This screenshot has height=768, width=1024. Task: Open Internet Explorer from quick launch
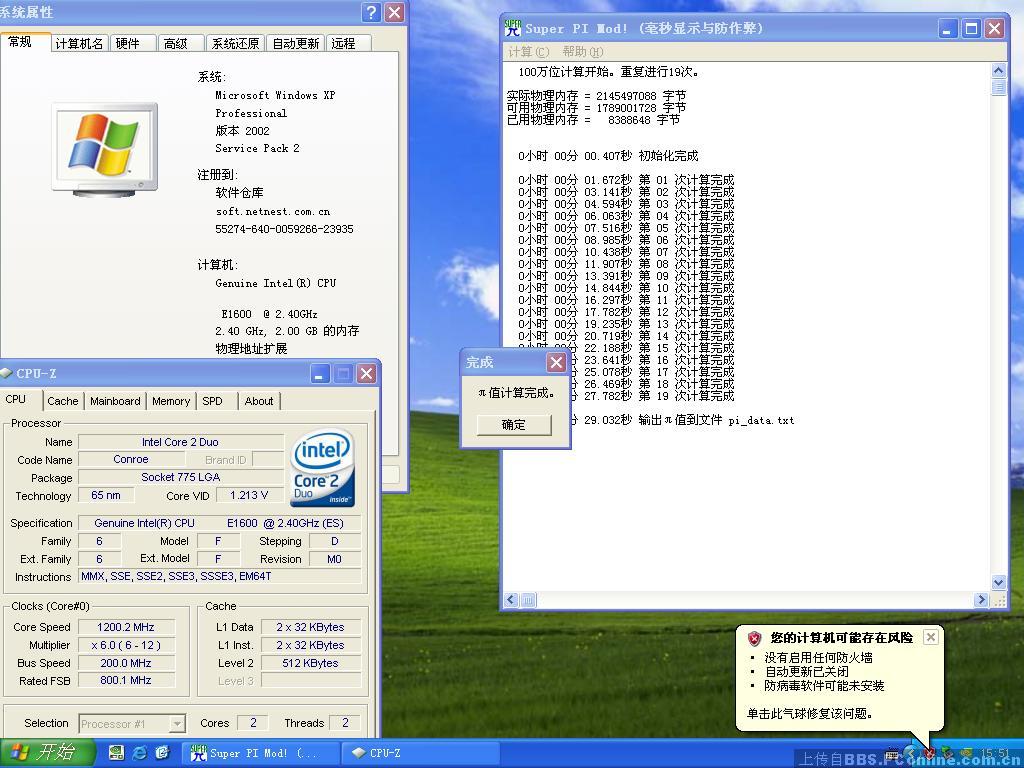point(140,752)
